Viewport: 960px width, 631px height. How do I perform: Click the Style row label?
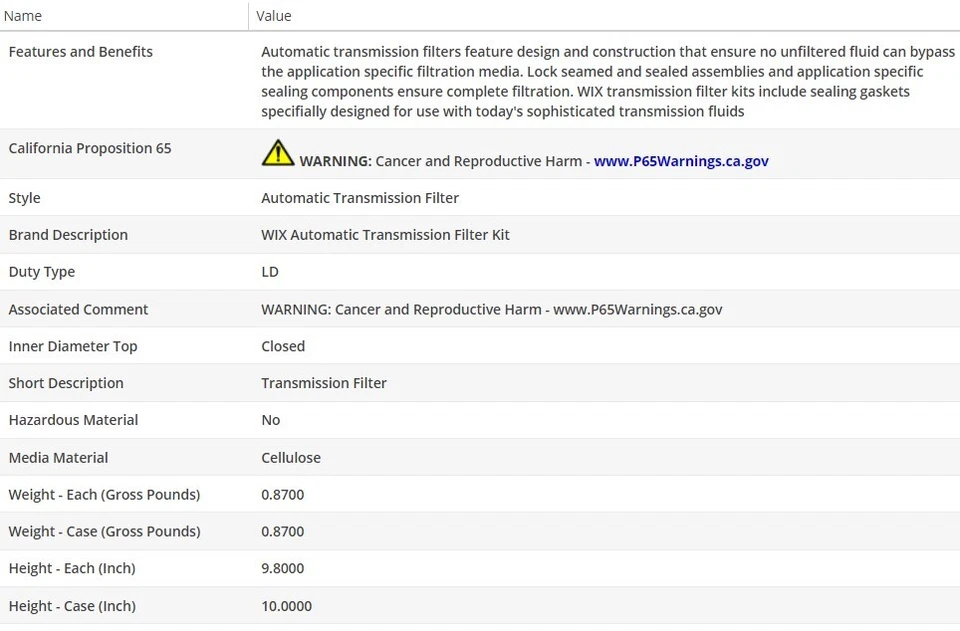click(25, 198)
